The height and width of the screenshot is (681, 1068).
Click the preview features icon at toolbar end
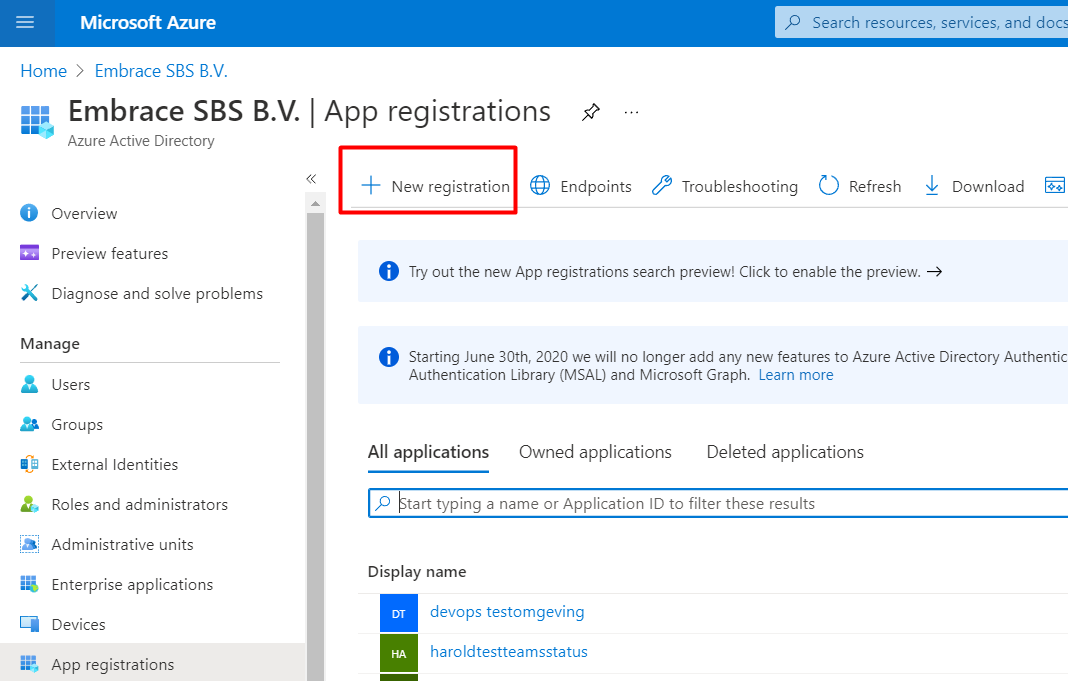tap(1055, 185)
